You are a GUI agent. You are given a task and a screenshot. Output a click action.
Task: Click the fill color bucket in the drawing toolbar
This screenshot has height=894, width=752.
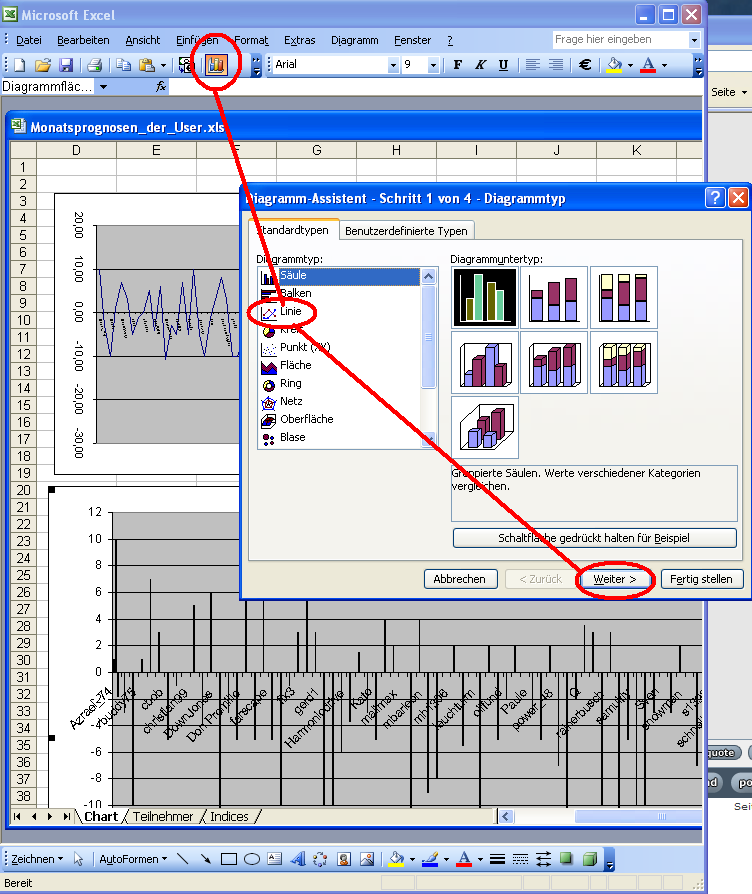click(x=397, y=859)
